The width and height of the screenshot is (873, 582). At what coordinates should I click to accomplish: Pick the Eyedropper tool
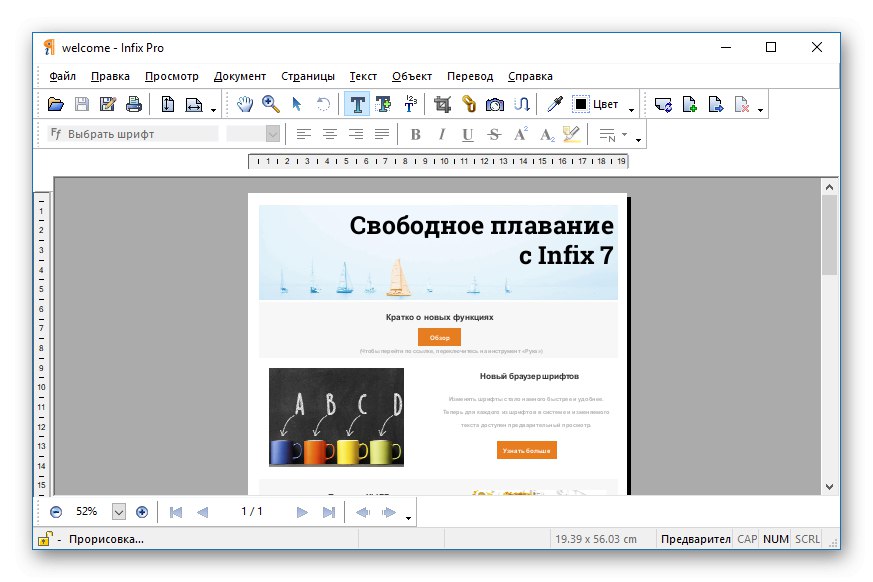pyautogui.click(x=553, y=104)
